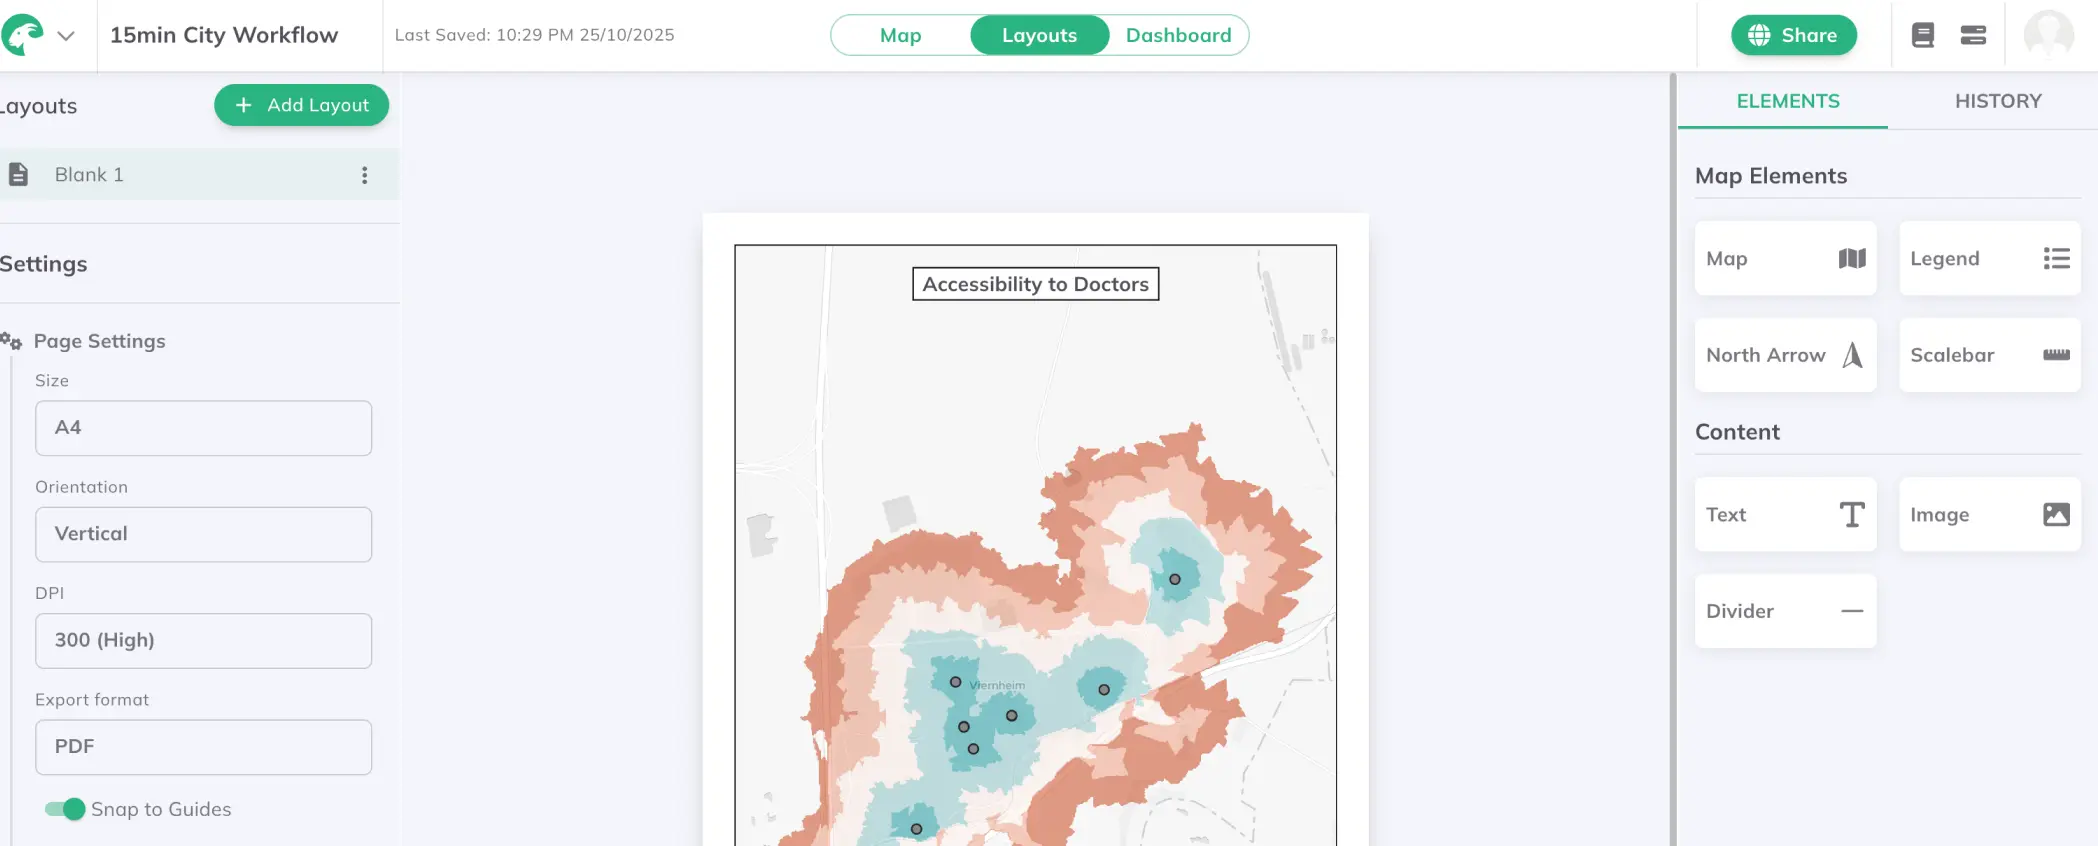
Task: Click the app logo at top left
Action: [22, 35]
